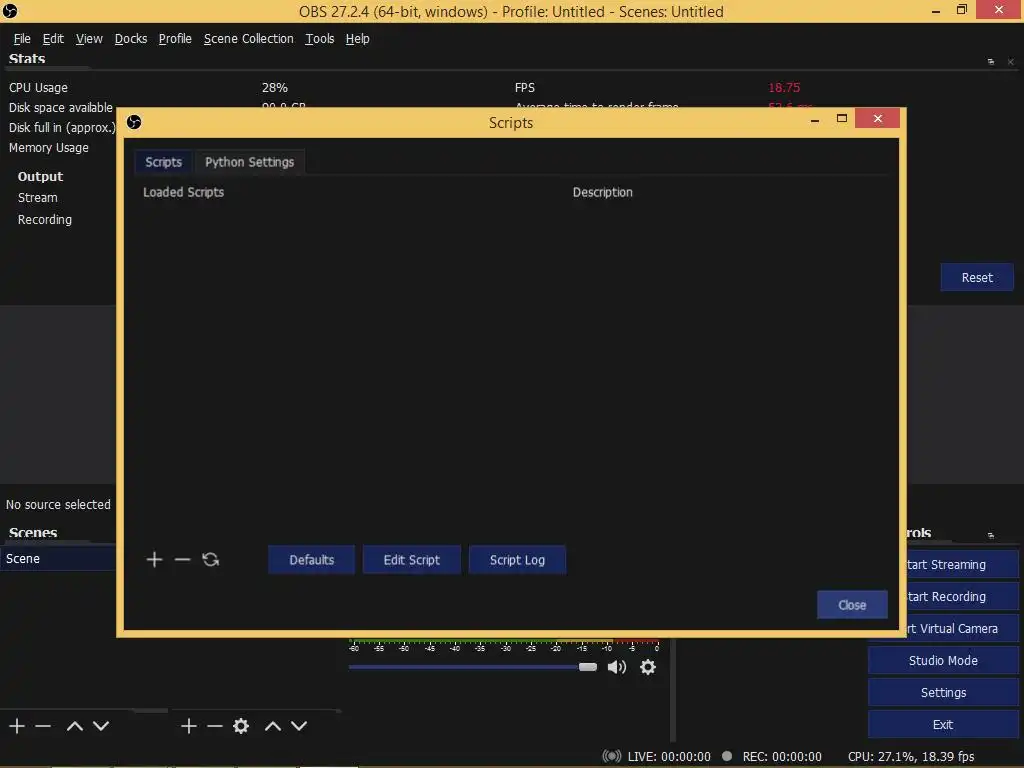Add a source with the plus icon
The height and width of the screenshot is (768, 1024).
click(189, 726)
